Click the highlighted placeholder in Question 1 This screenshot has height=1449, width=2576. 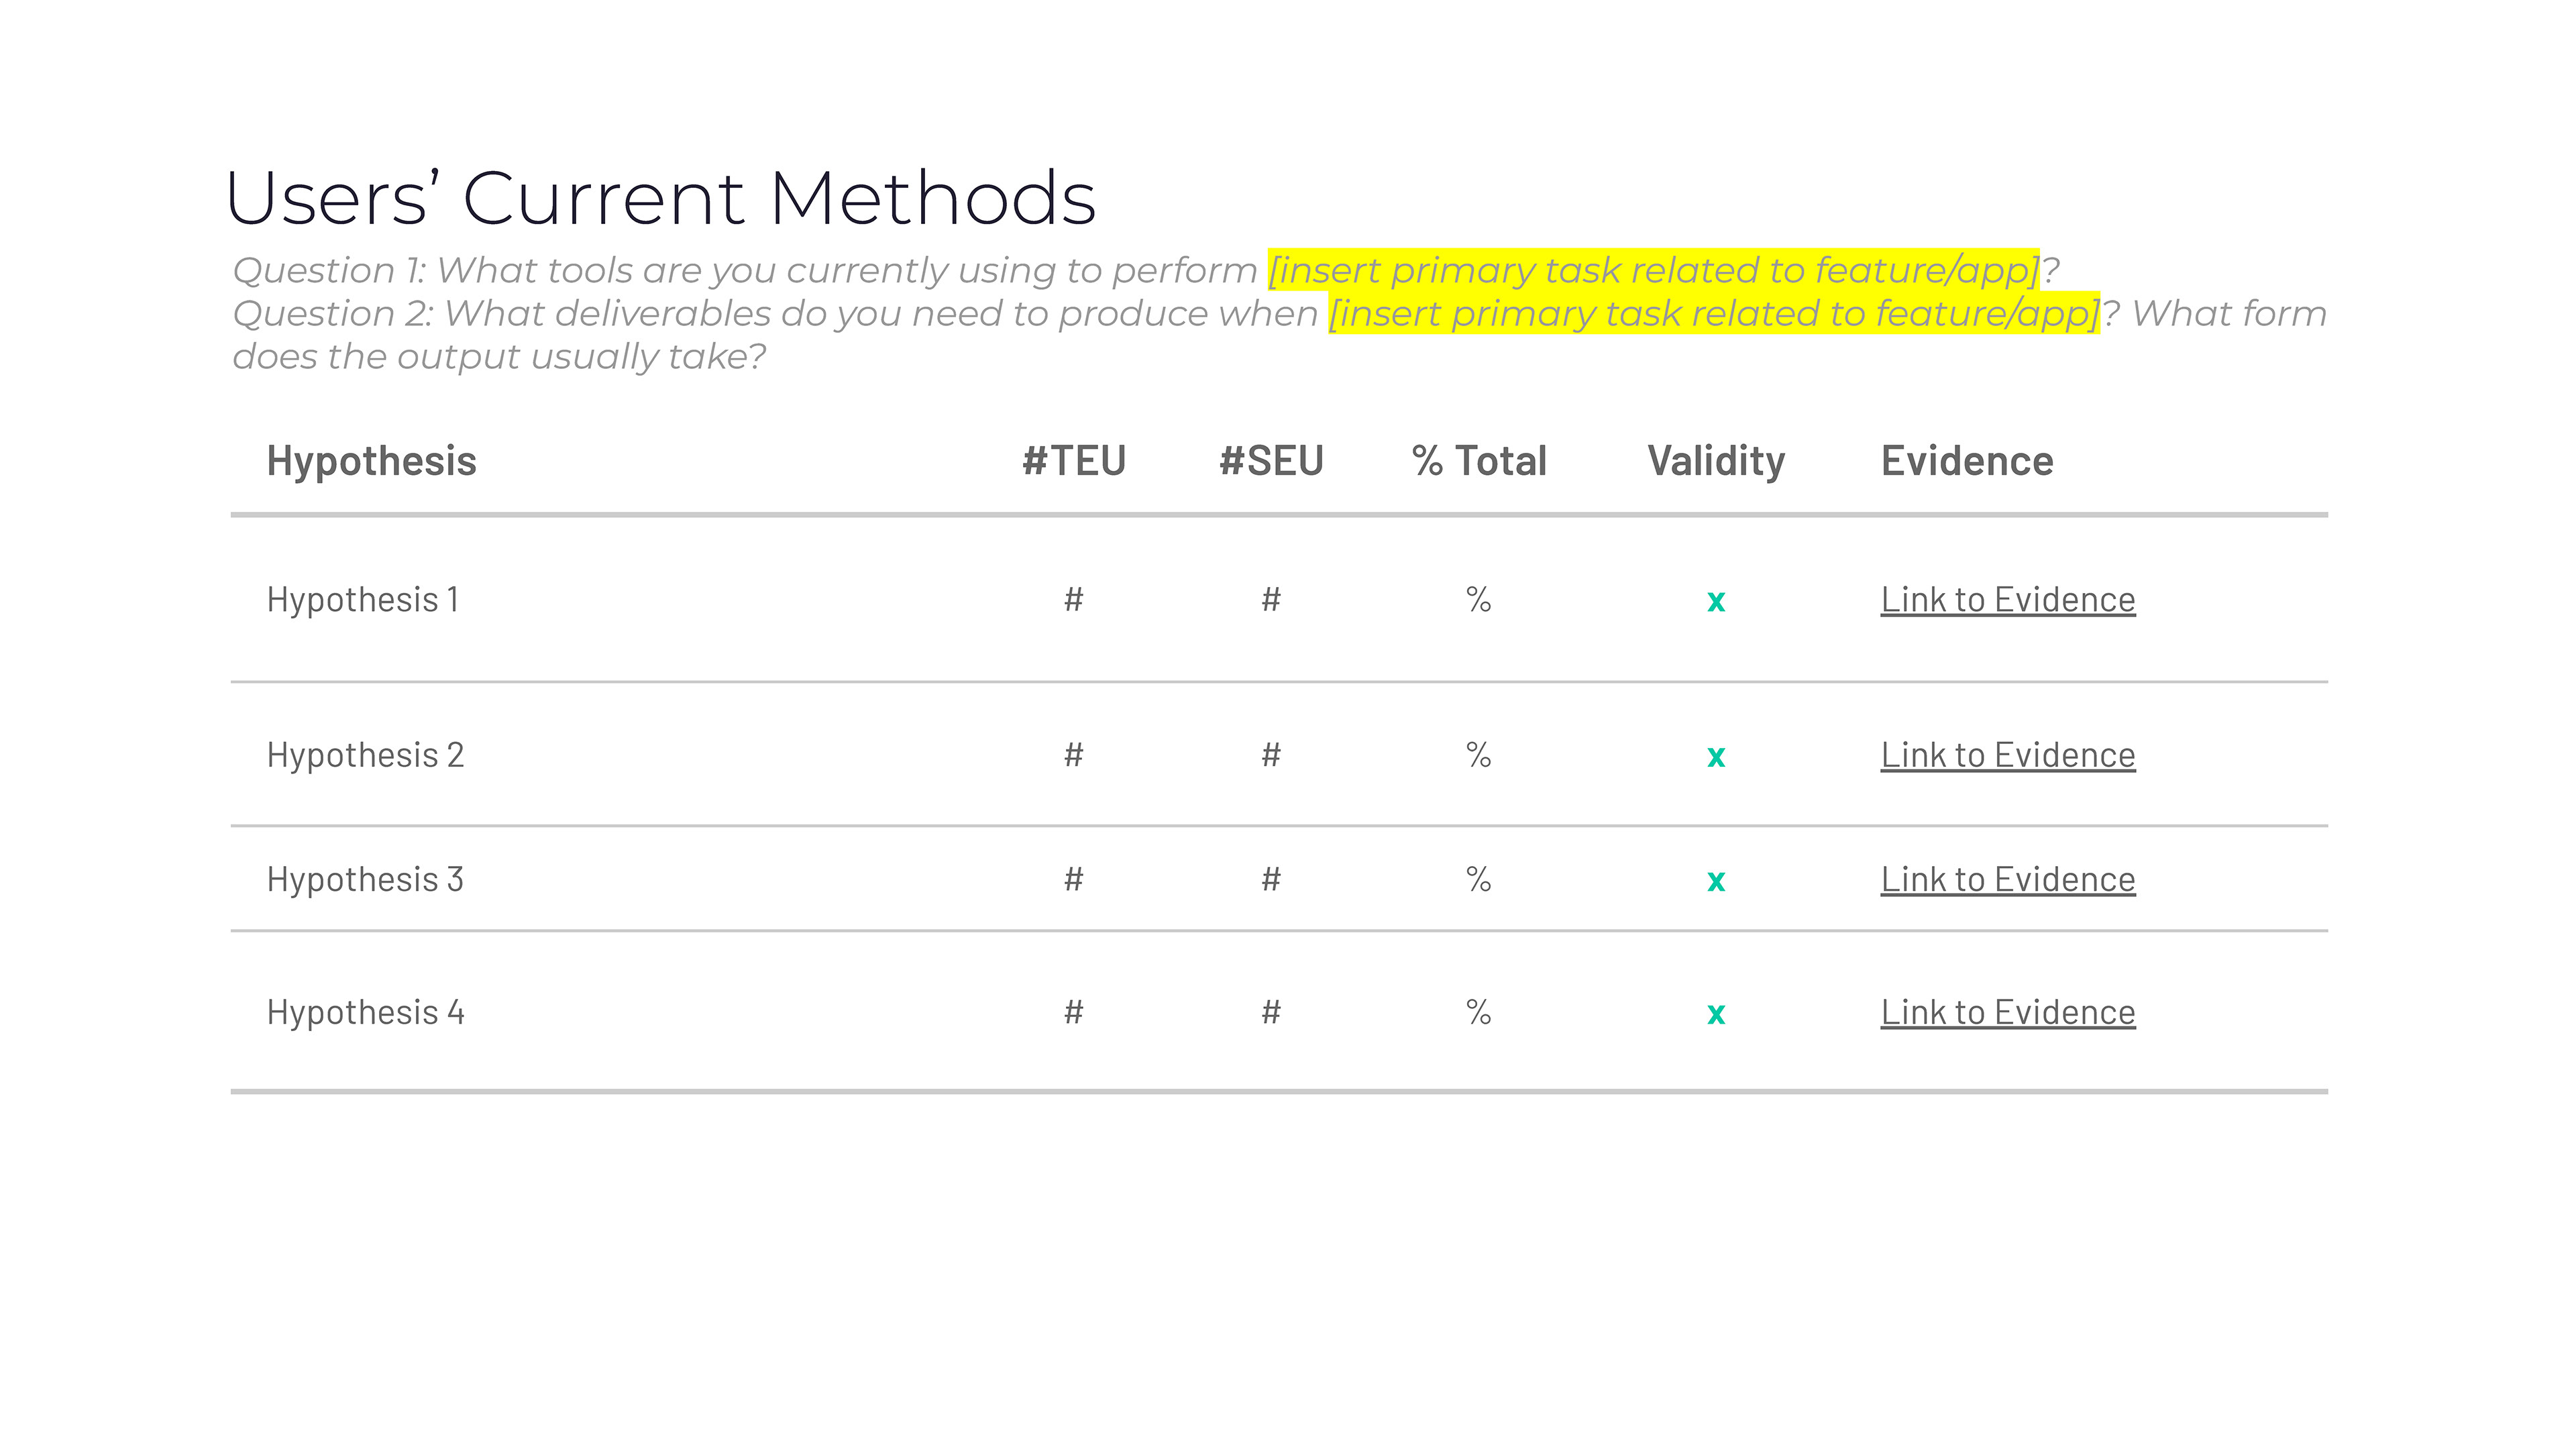[1652, 270]
